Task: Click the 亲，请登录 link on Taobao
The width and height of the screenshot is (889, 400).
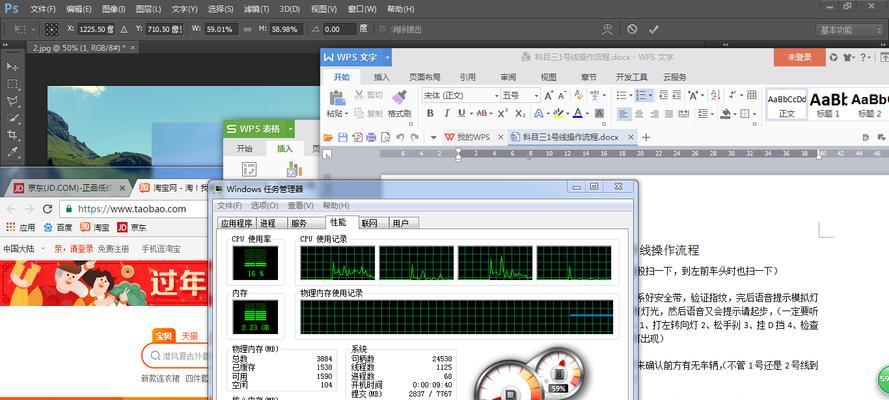Action: (x=74, y=249)
